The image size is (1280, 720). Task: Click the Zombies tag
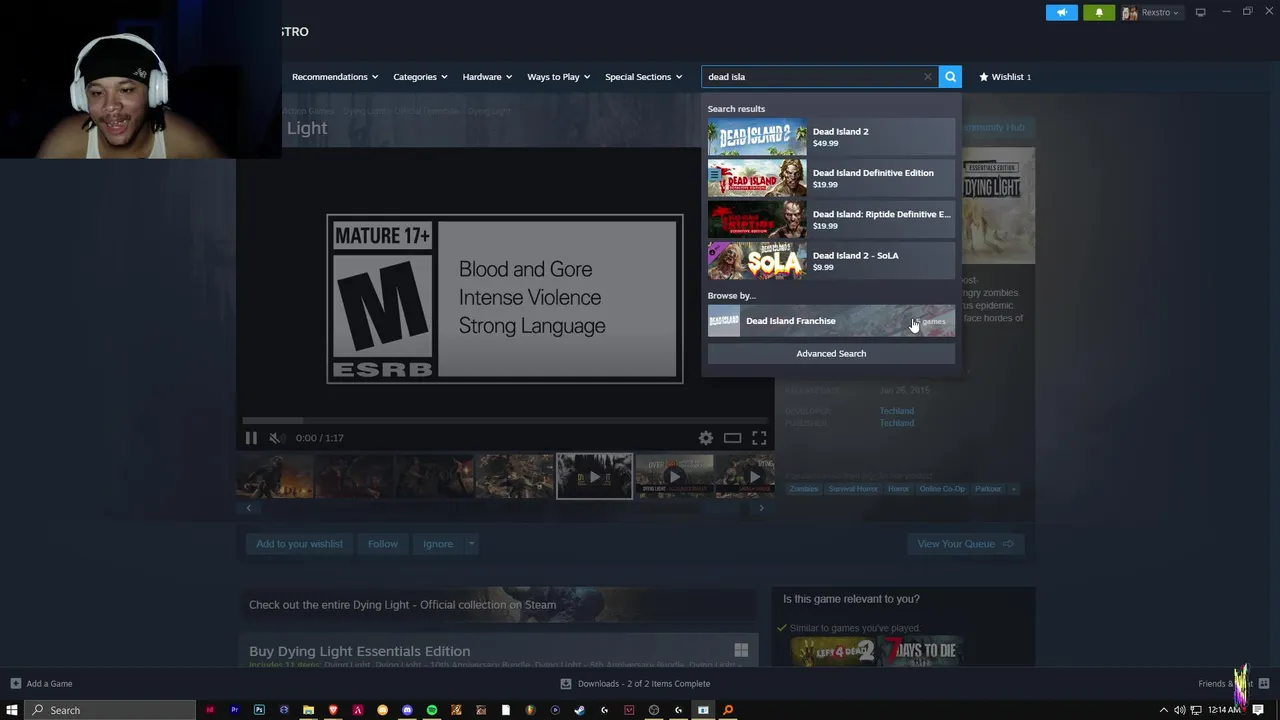(803, 489)
